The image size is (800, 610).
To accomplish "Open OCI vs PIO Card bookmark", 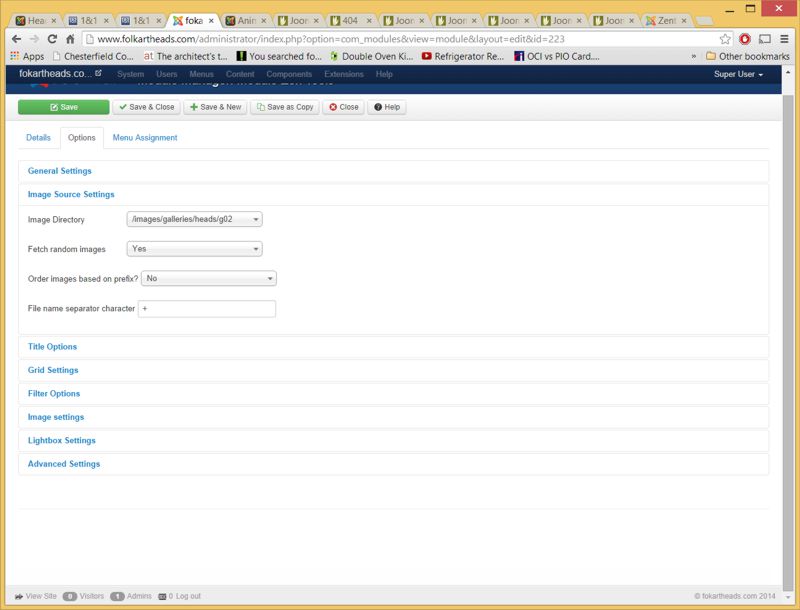I will pyautogui.click(x=557, y=56).
